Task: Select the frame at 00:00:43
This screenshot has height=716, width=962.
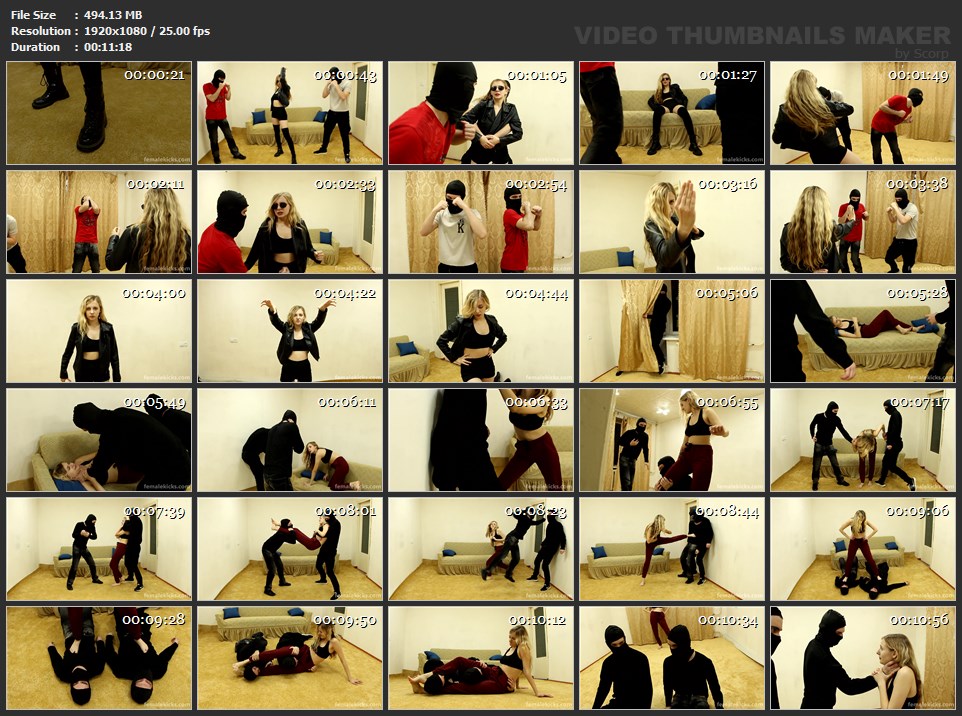Action: (x=290, y=113)
